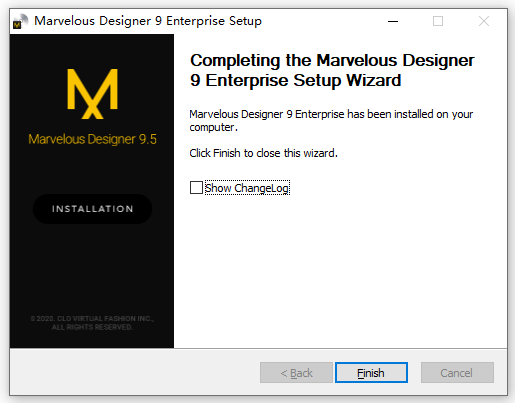Screen dimensions: 515x403
Task: Click the Finish button
Action: pos(371,373)
